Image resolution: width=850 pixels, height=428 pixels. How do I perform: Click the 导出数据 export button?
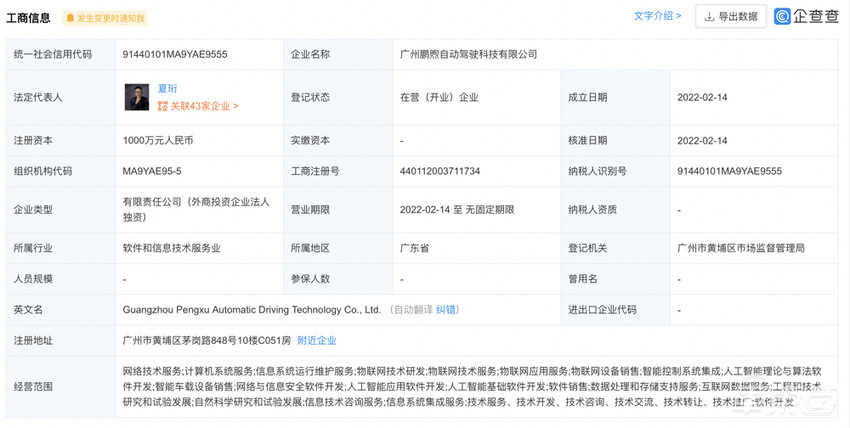731,17
